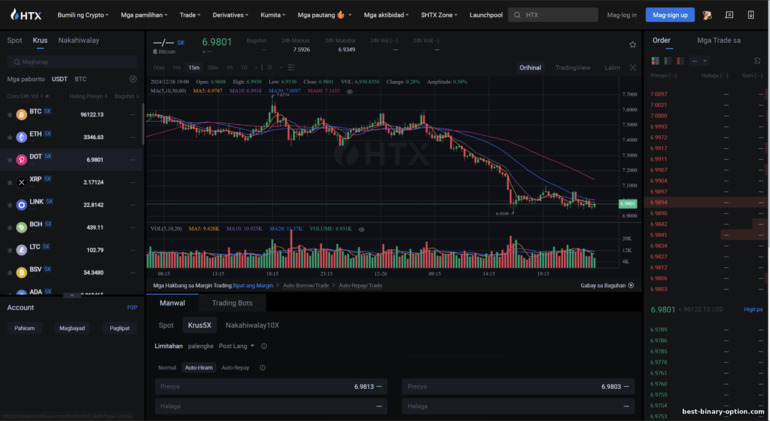Click the Polkadot DOT coin icon

tap(21, 160)
